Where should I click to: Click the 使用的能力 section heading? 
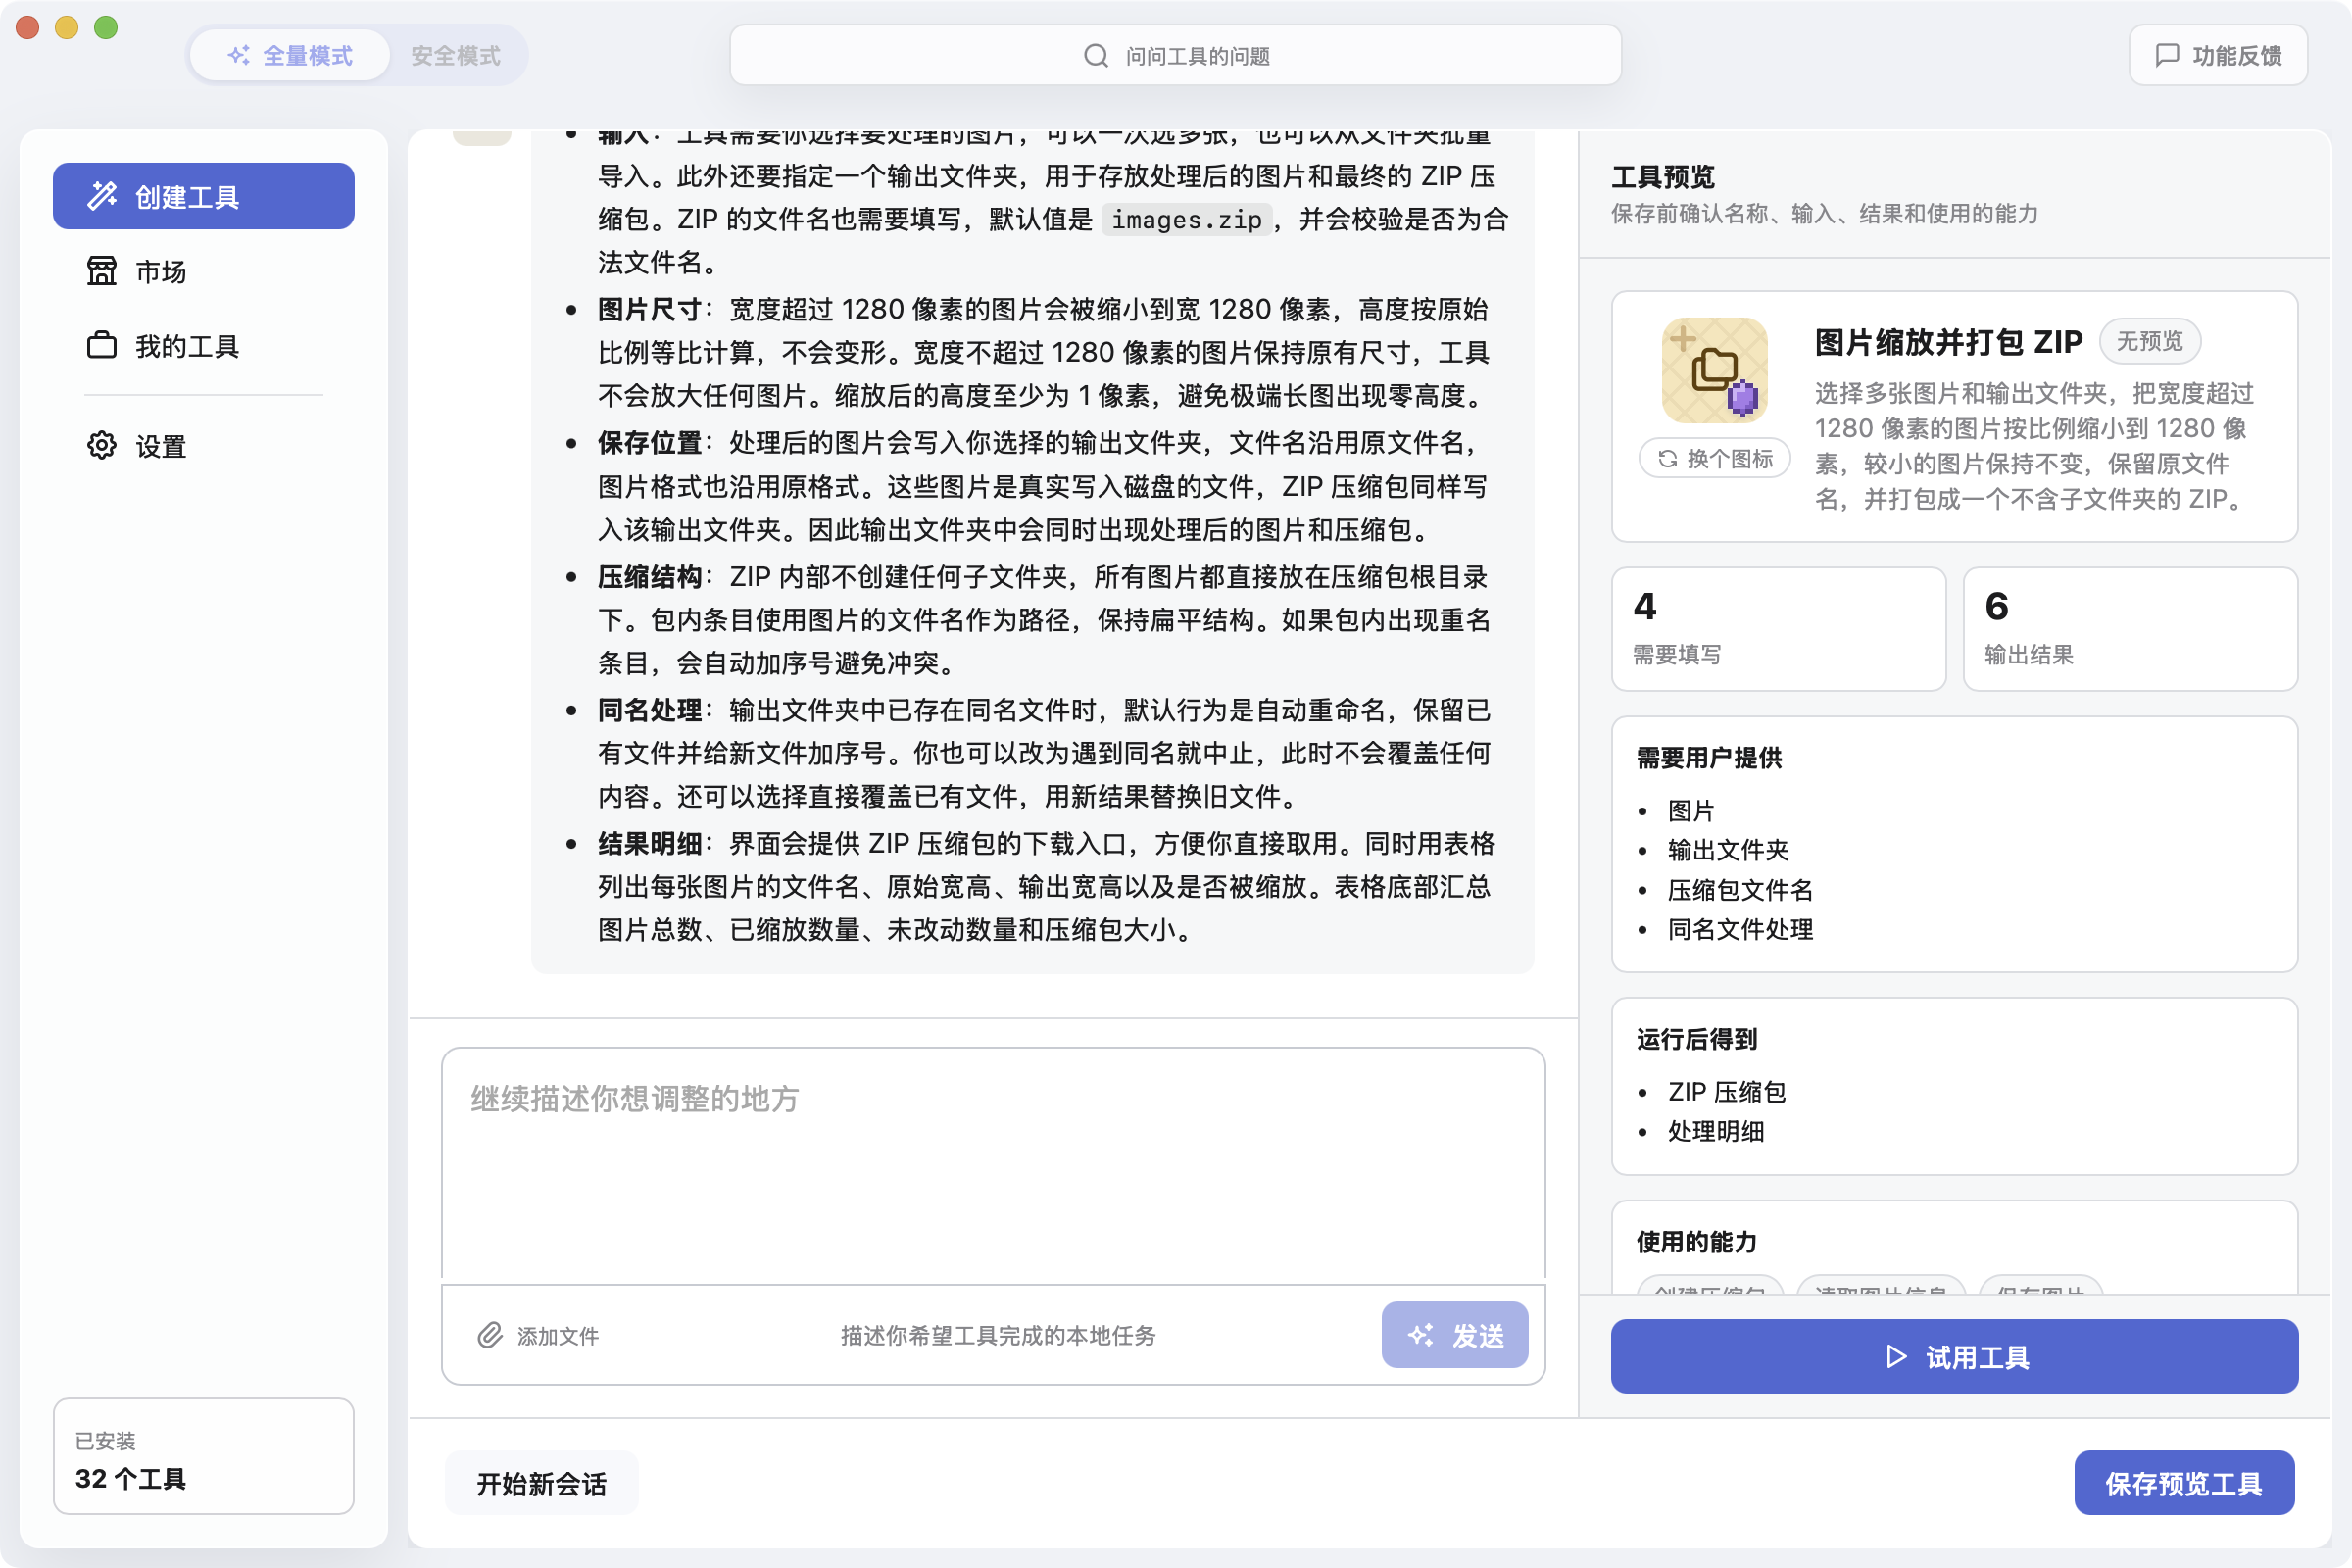[x=1696, y=1241]
